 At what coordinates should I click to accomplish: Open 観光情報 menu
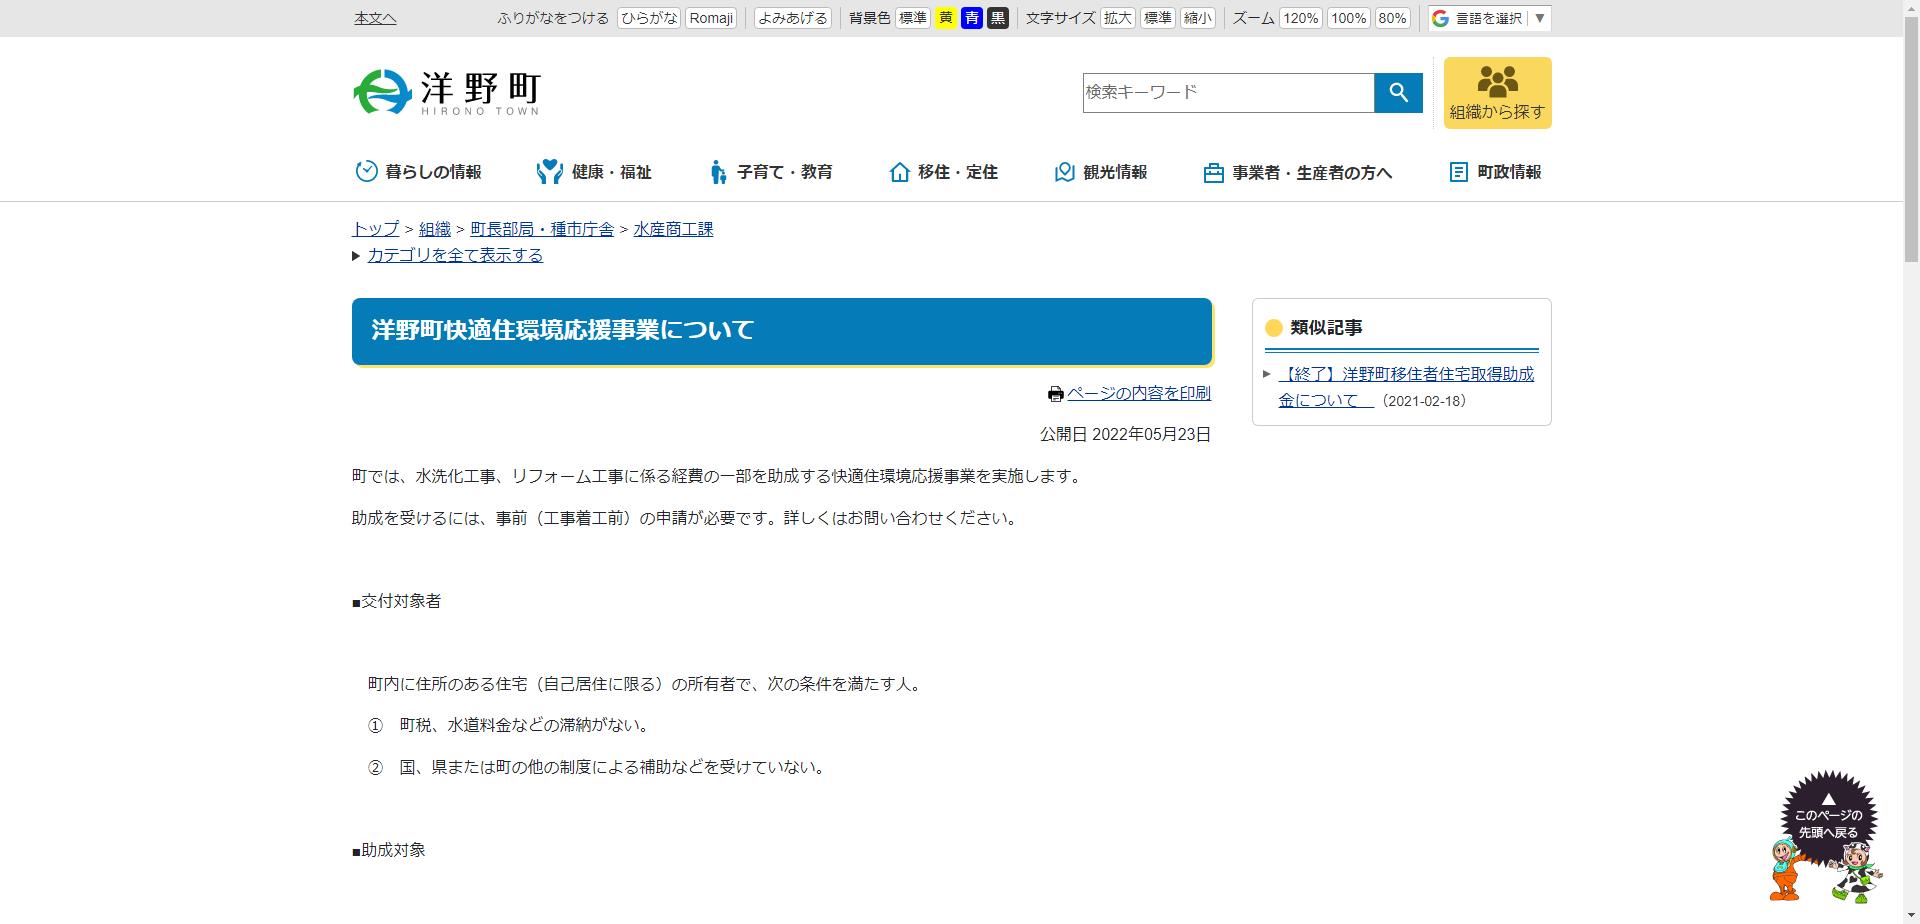tap(1100, 172)
